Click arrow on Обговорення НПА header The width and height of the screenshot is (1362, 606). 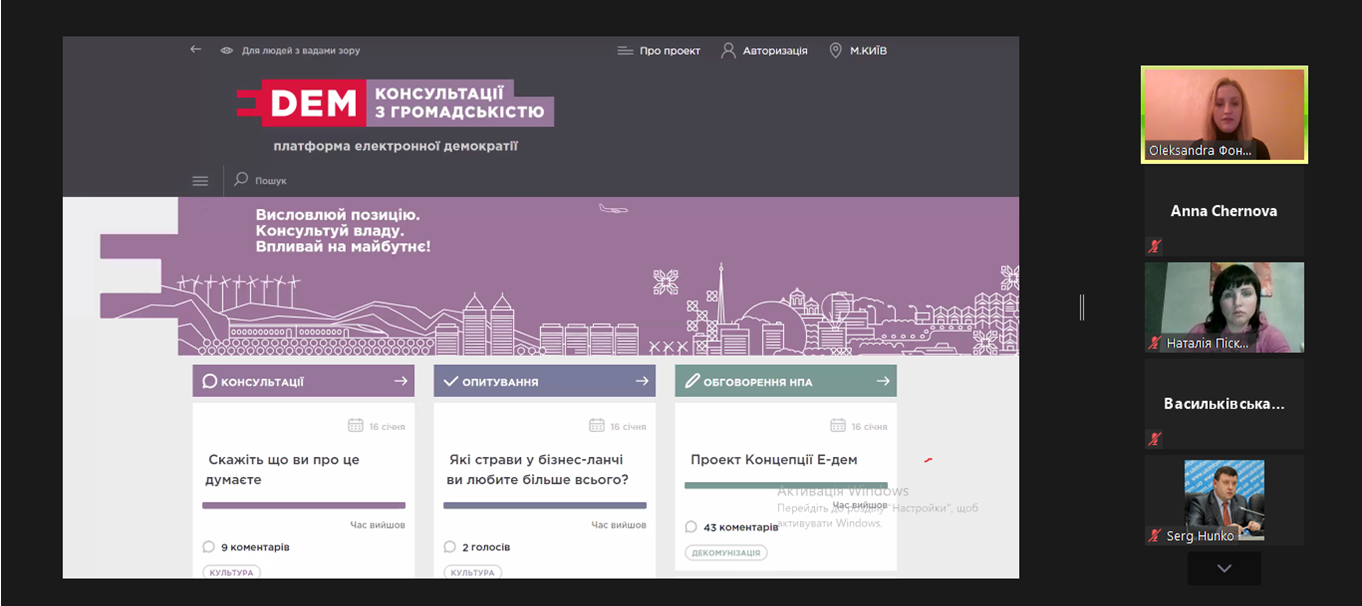click(883, 381)
